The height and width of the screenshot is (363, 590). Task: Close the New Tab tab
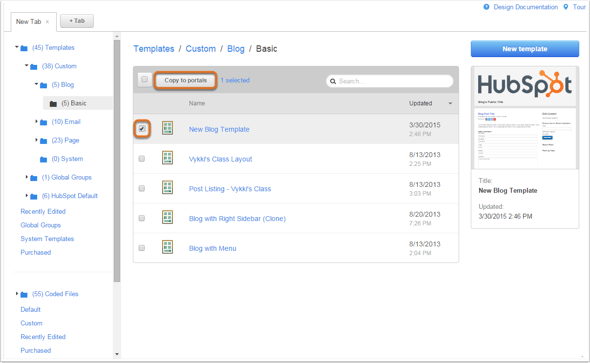[x=47, y=22]
